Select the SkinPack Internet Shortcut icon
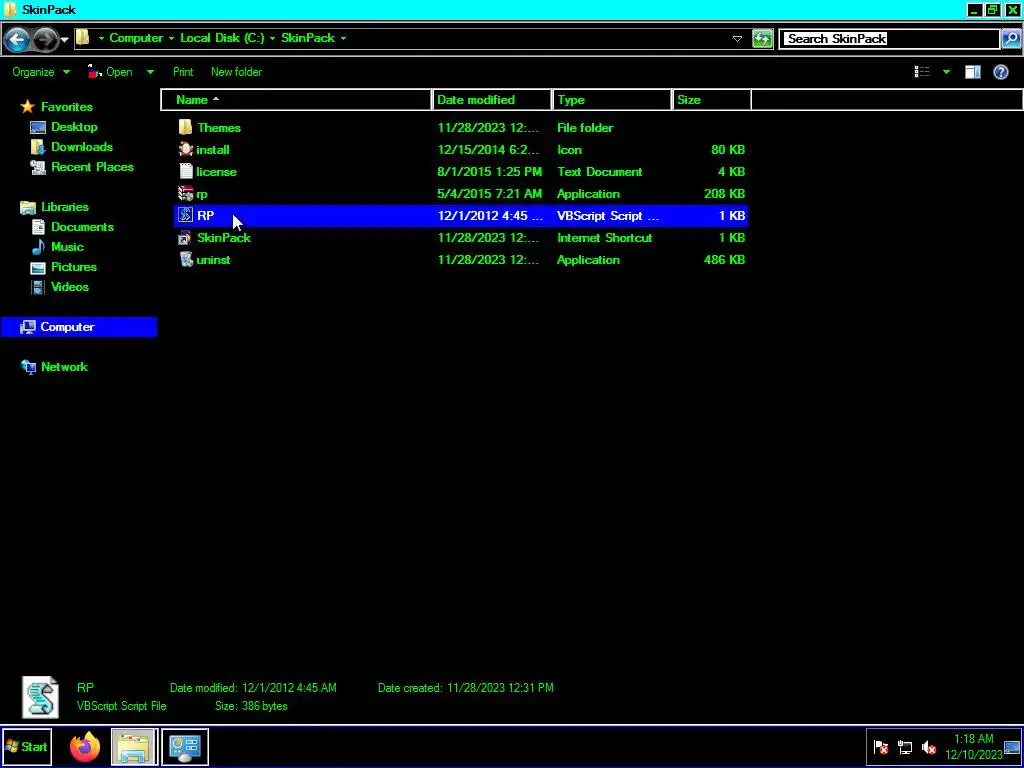 click(x=185, y=238)
